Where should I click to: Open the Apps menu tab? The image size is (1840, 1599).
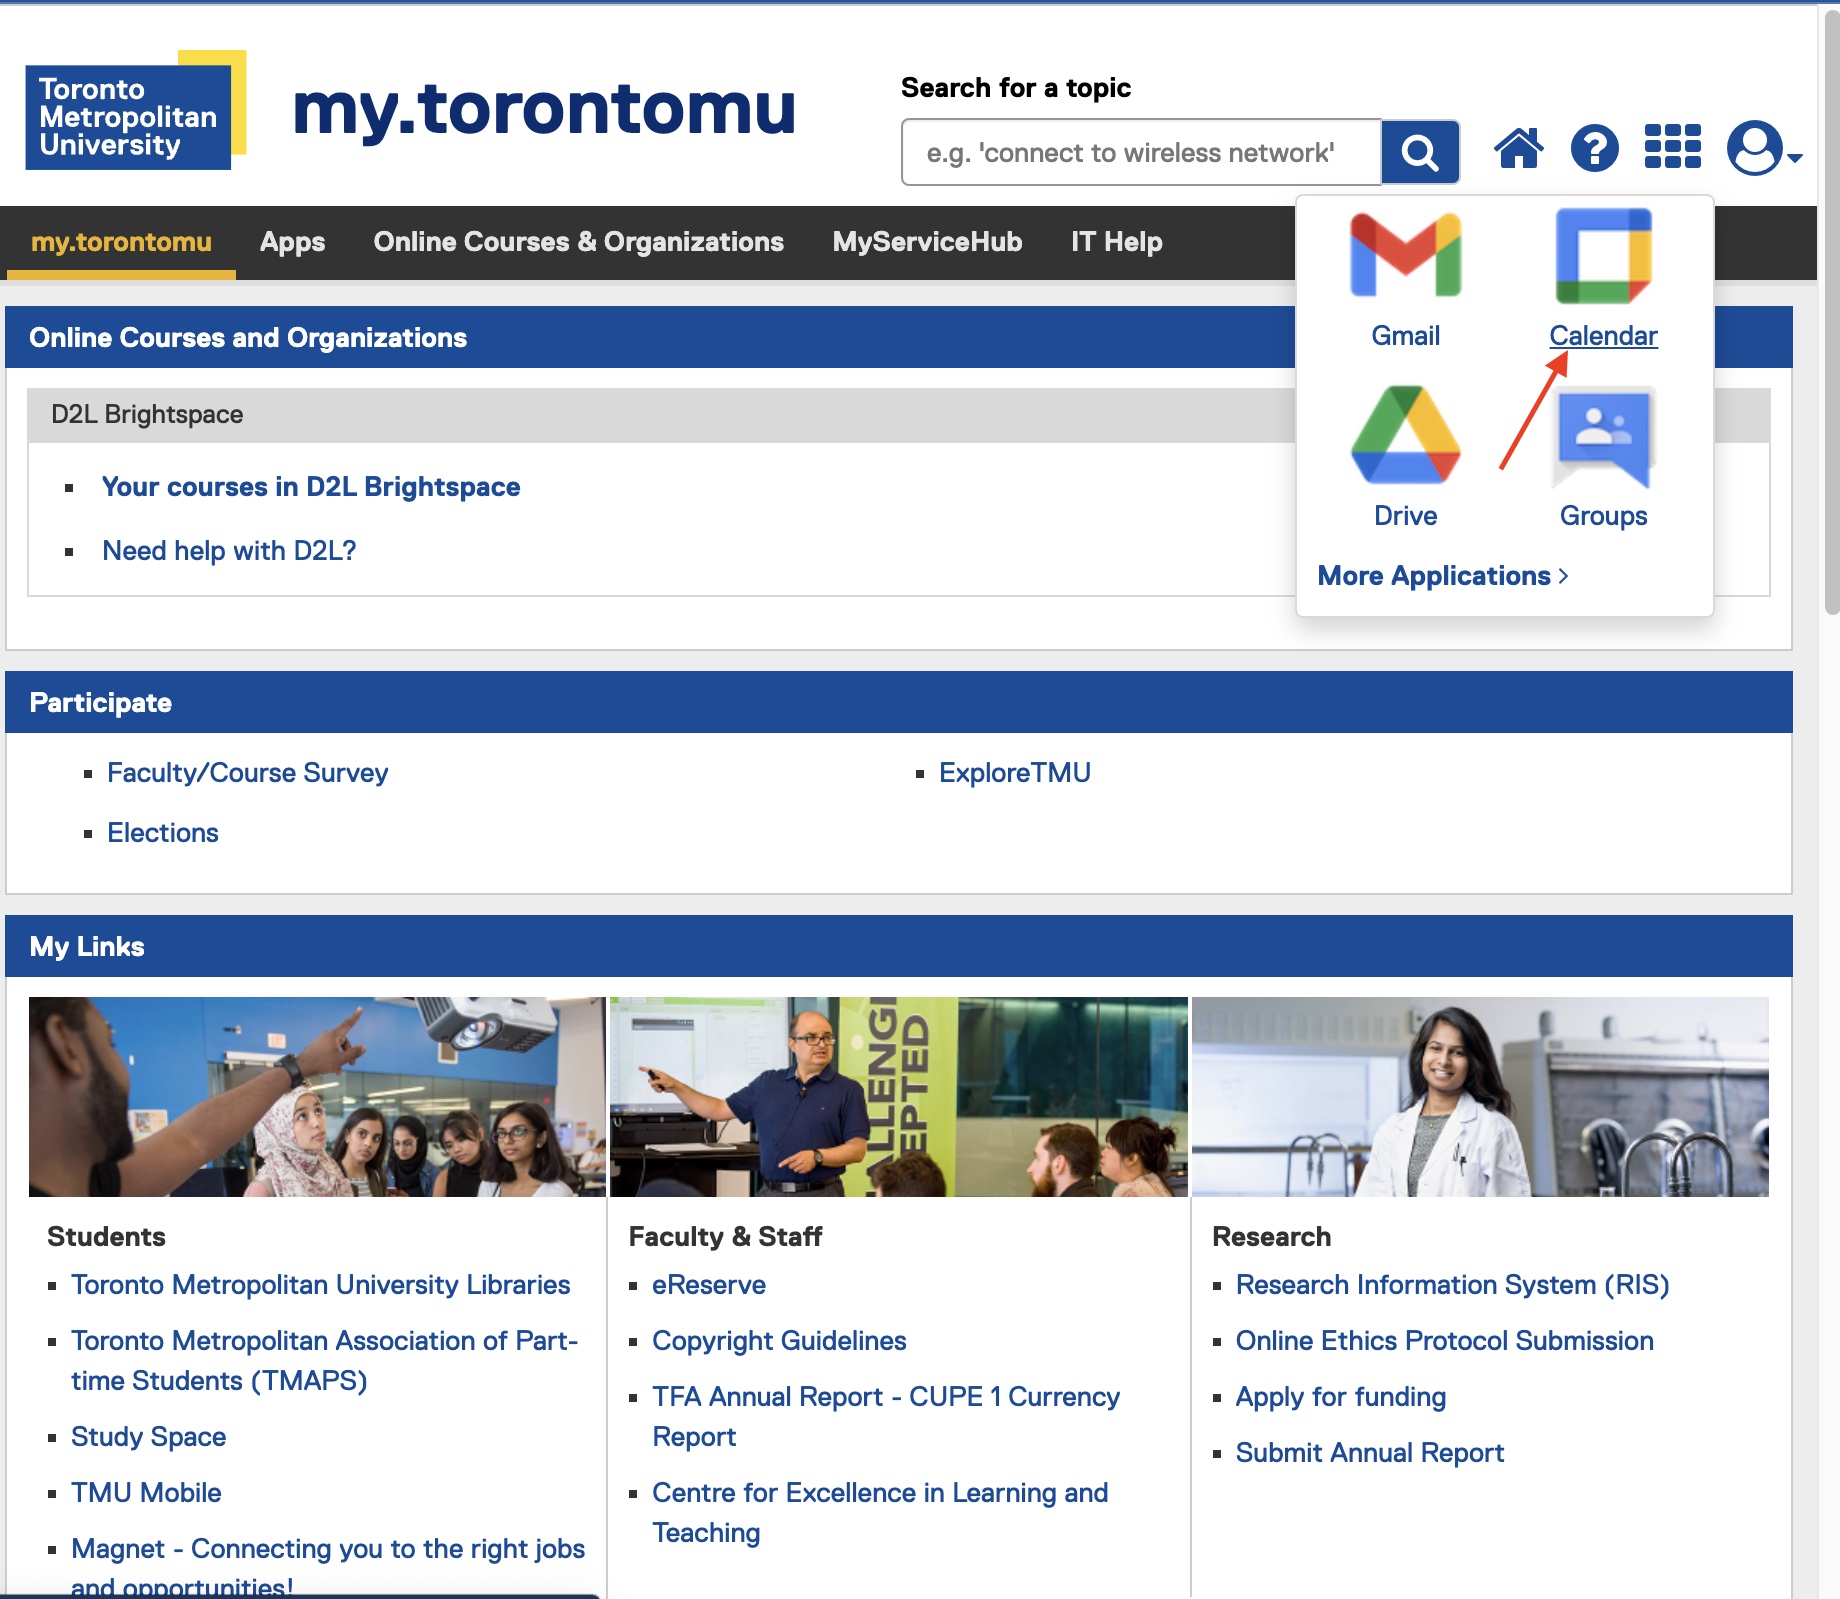coord(292,242)
